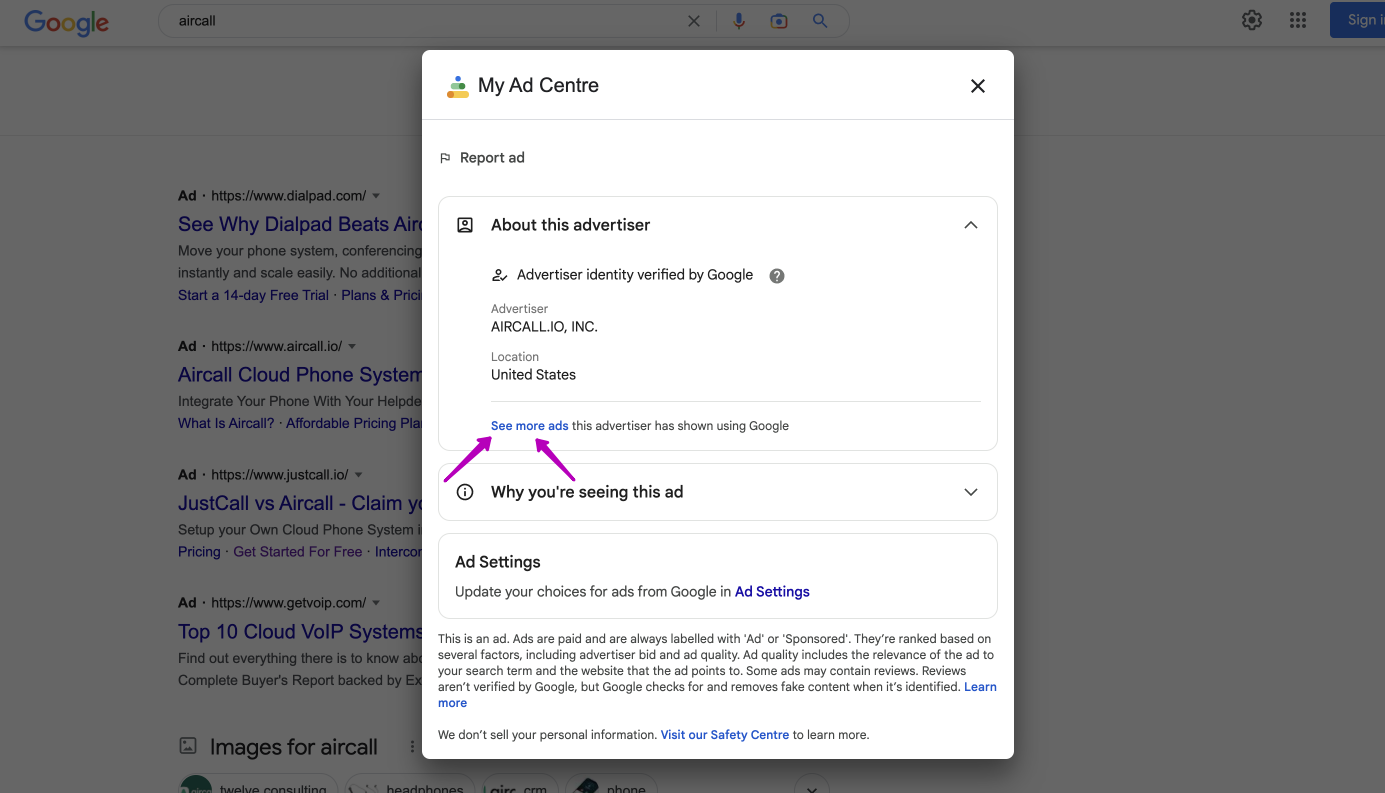The width and height of the screenshot is (1385, 793).
Task: Open the See more ads link
Action: 529,426
